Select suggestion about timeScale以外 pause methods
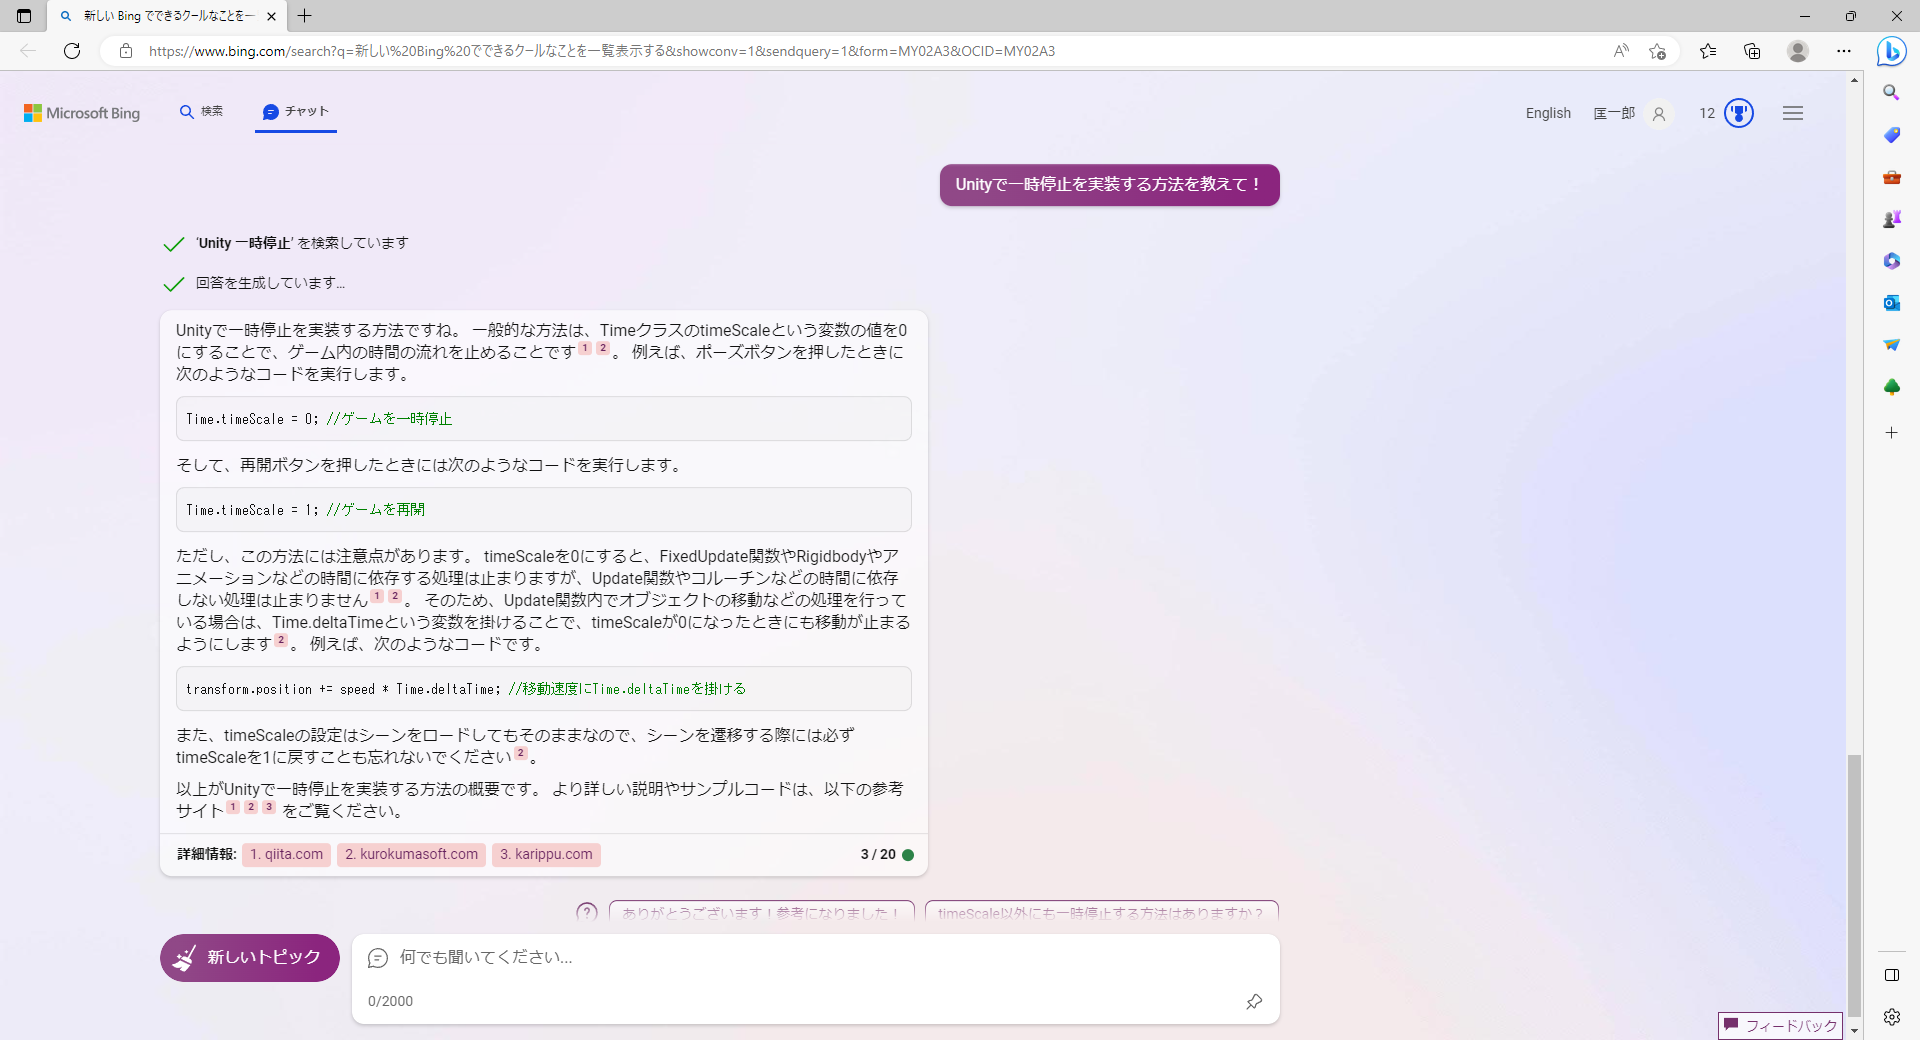Viewport: 1920px width, 1040px height. click(x=1101, y=912)
